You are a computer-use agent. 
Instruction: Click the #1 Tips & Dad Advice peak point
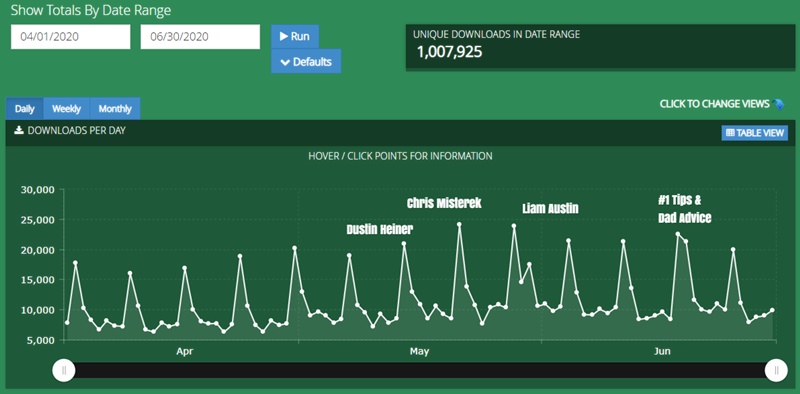click(678, 234)
